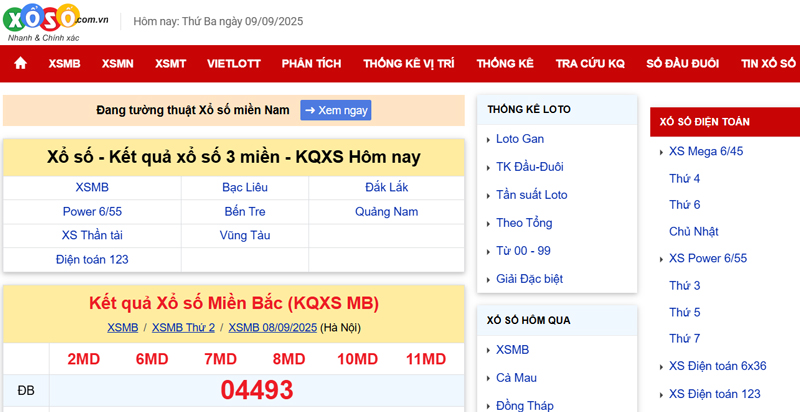Viewport: 800px width, 412px height.
Task: Open Thứ 5 under XS Power 6/55
Action: point(685,312)
